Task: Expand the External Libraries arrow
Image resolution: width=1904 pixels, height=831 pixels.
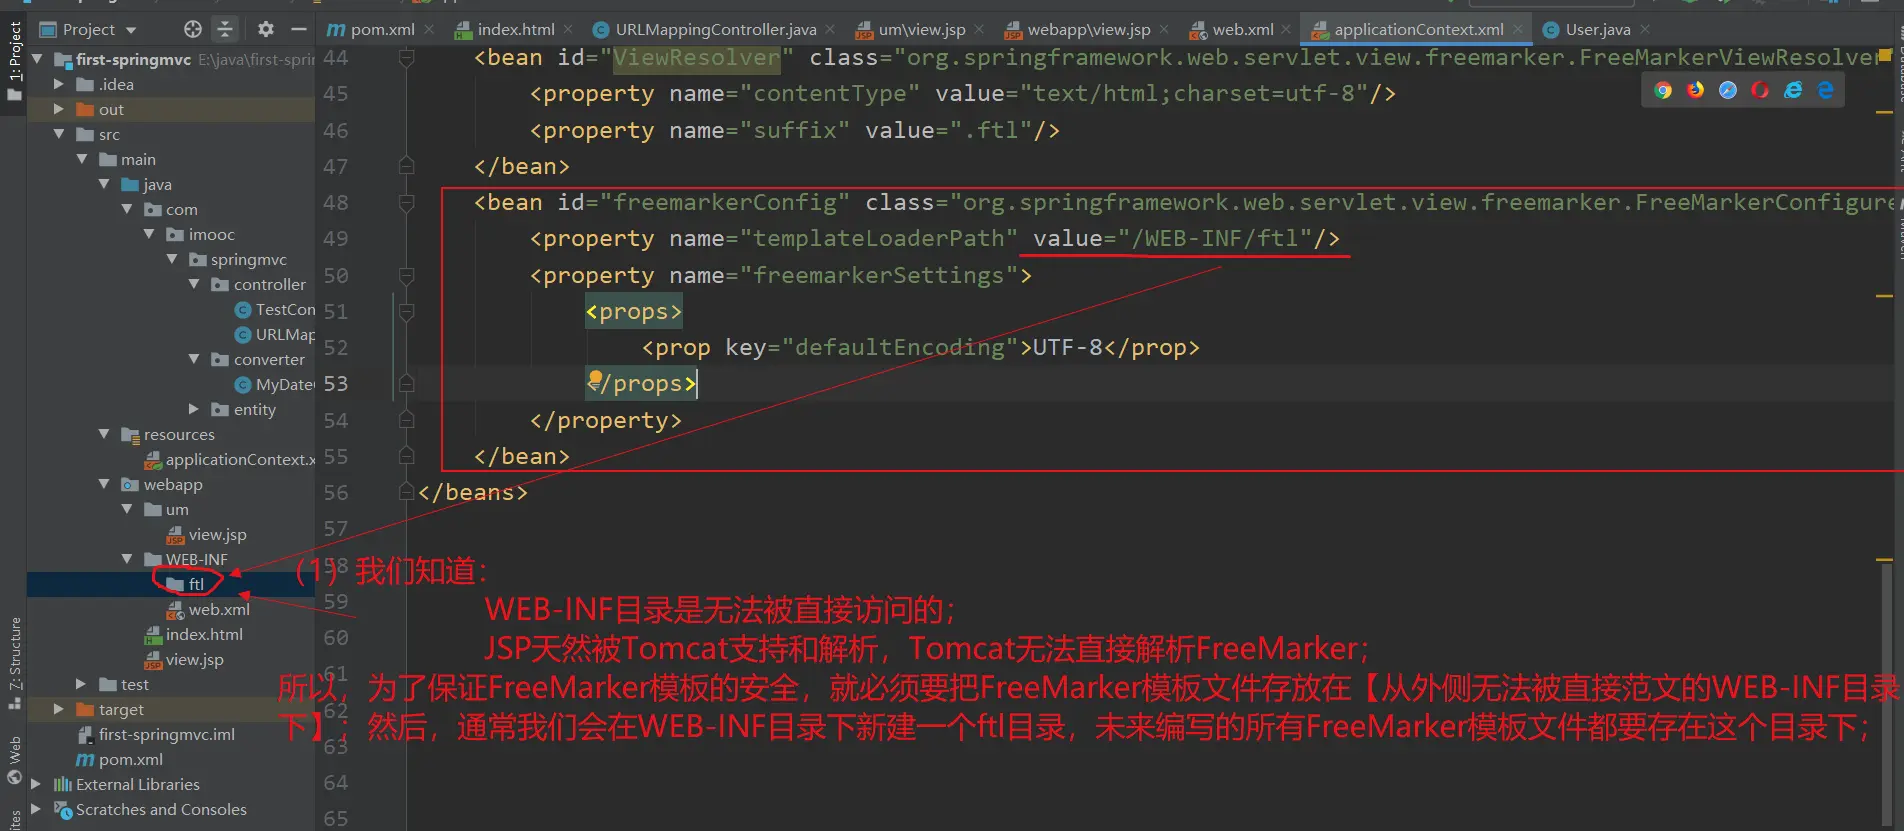Action: tap(37, 784)
